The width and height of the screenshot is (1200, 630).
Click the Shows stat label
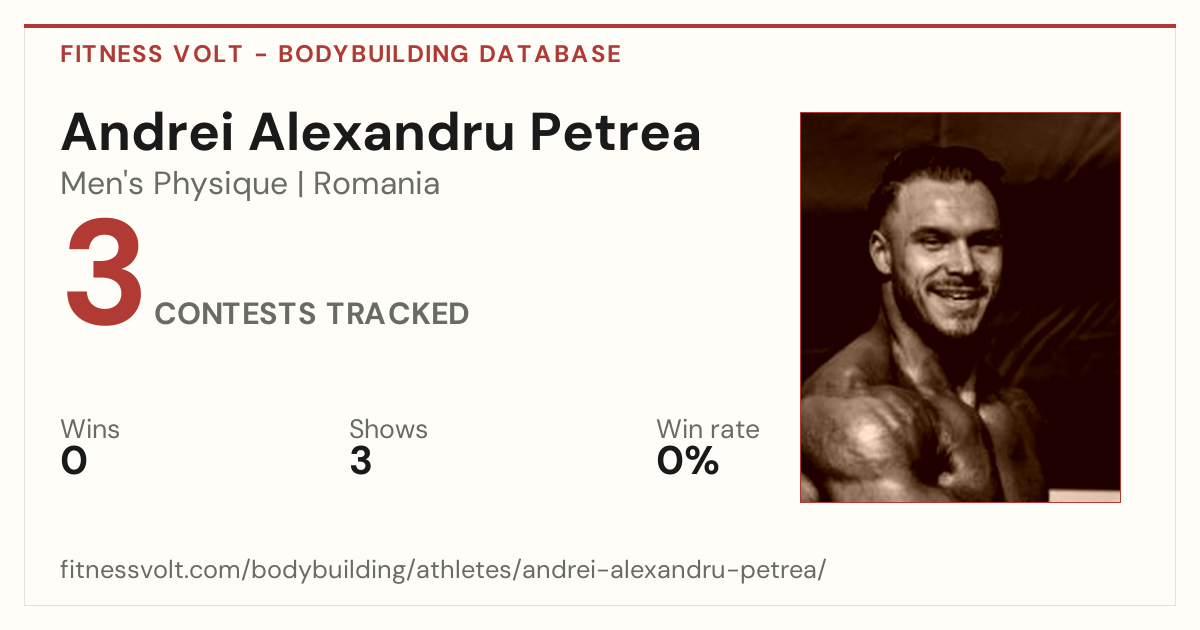click(x=388, y=430)
